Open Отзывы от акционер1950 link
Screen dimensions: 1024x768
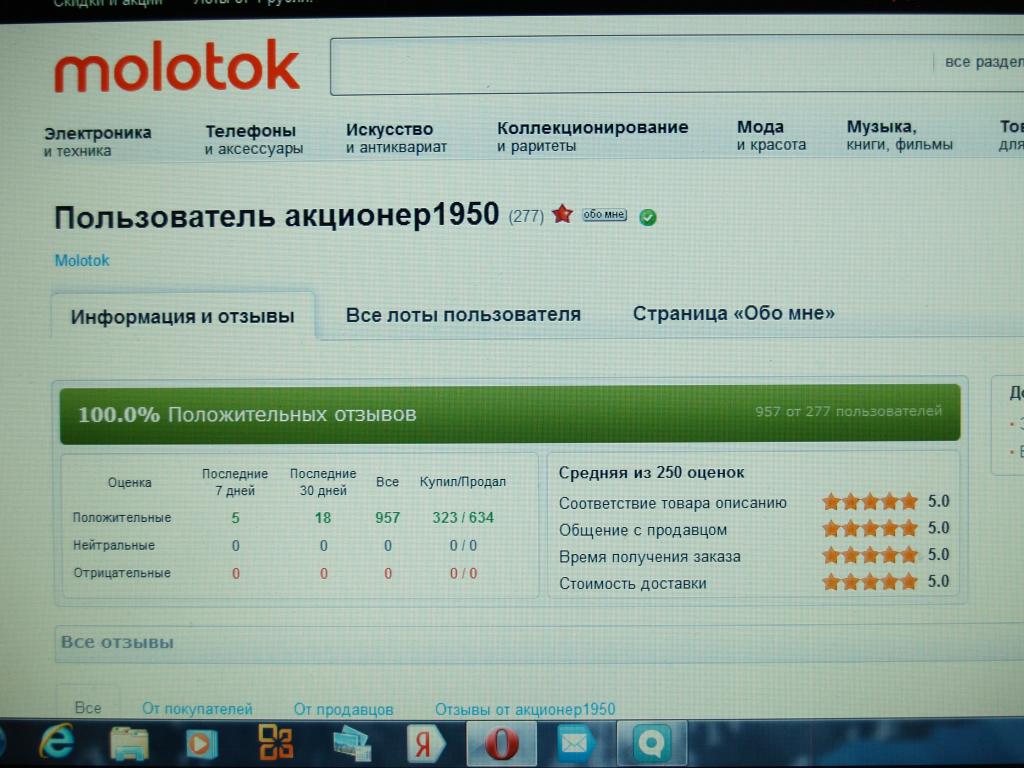tap(525, 709)
